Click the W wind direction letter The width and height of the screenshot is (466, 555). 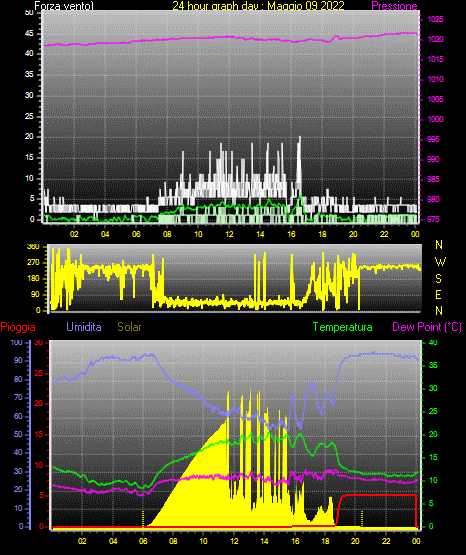440,262
